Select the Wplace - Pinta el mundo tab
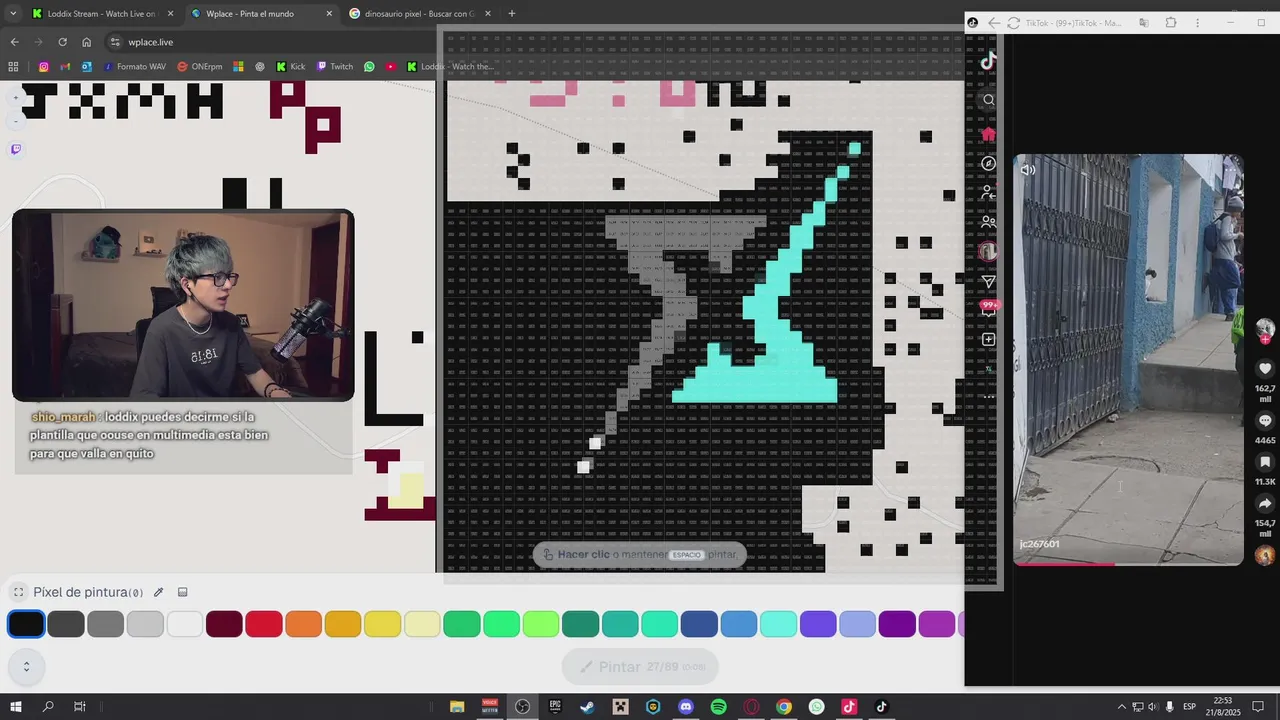1280x720 pixels. [x=260, y=14]
